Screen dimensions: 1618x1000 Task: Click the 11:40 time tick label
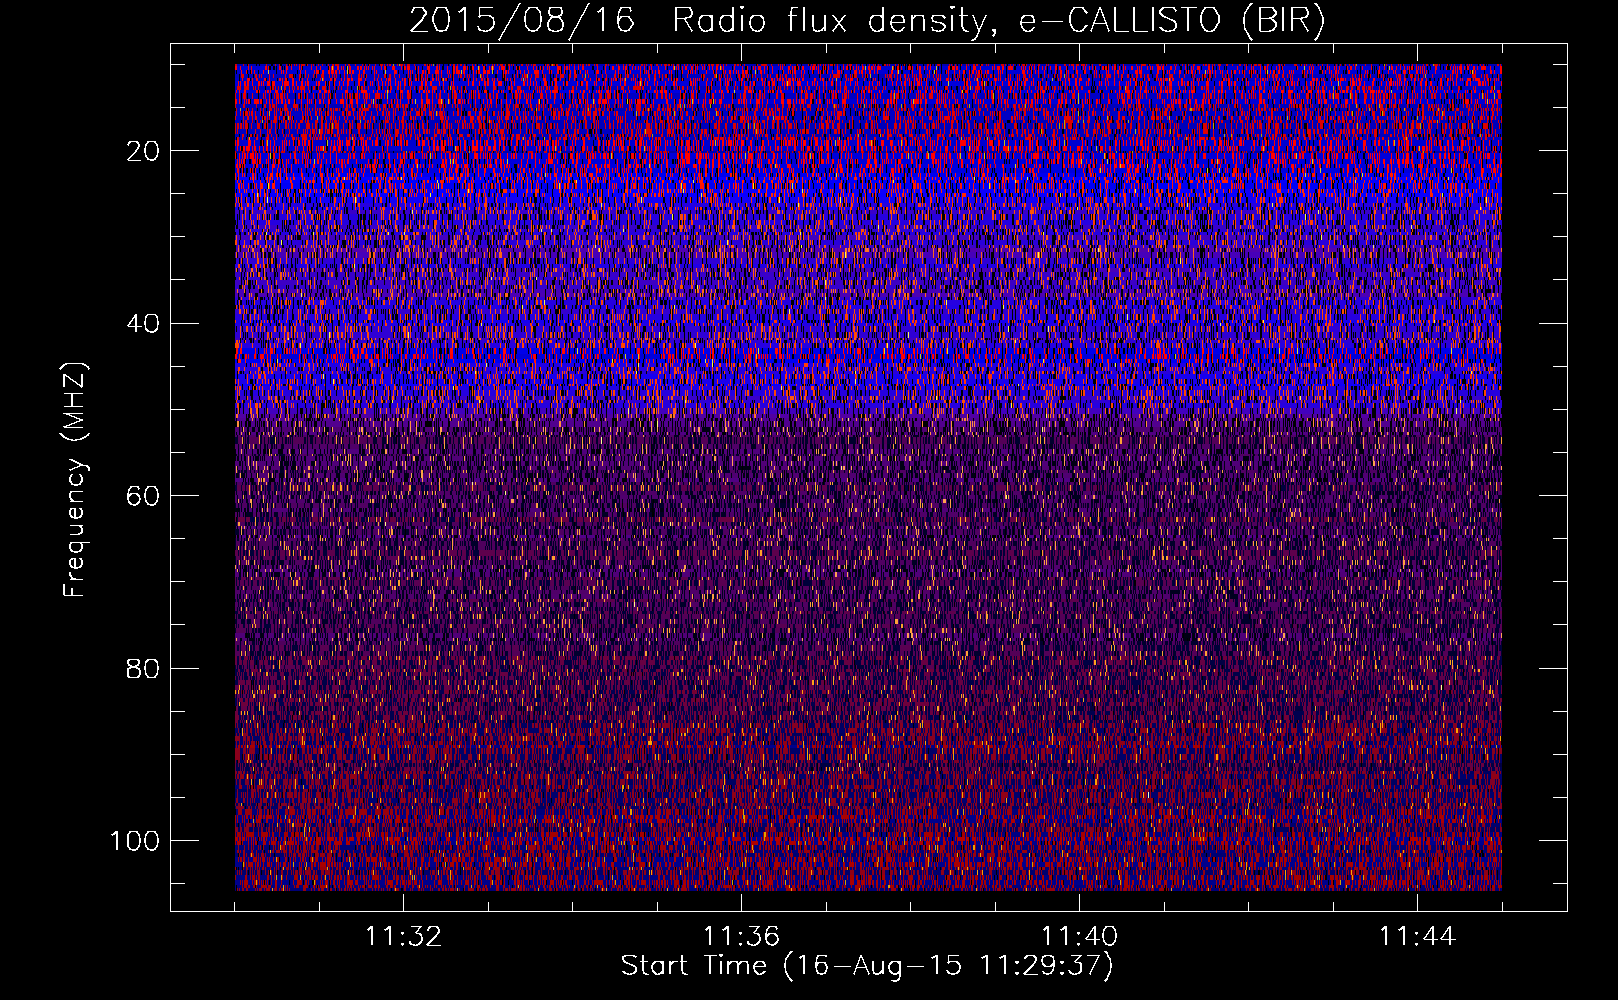(1079, 937)
